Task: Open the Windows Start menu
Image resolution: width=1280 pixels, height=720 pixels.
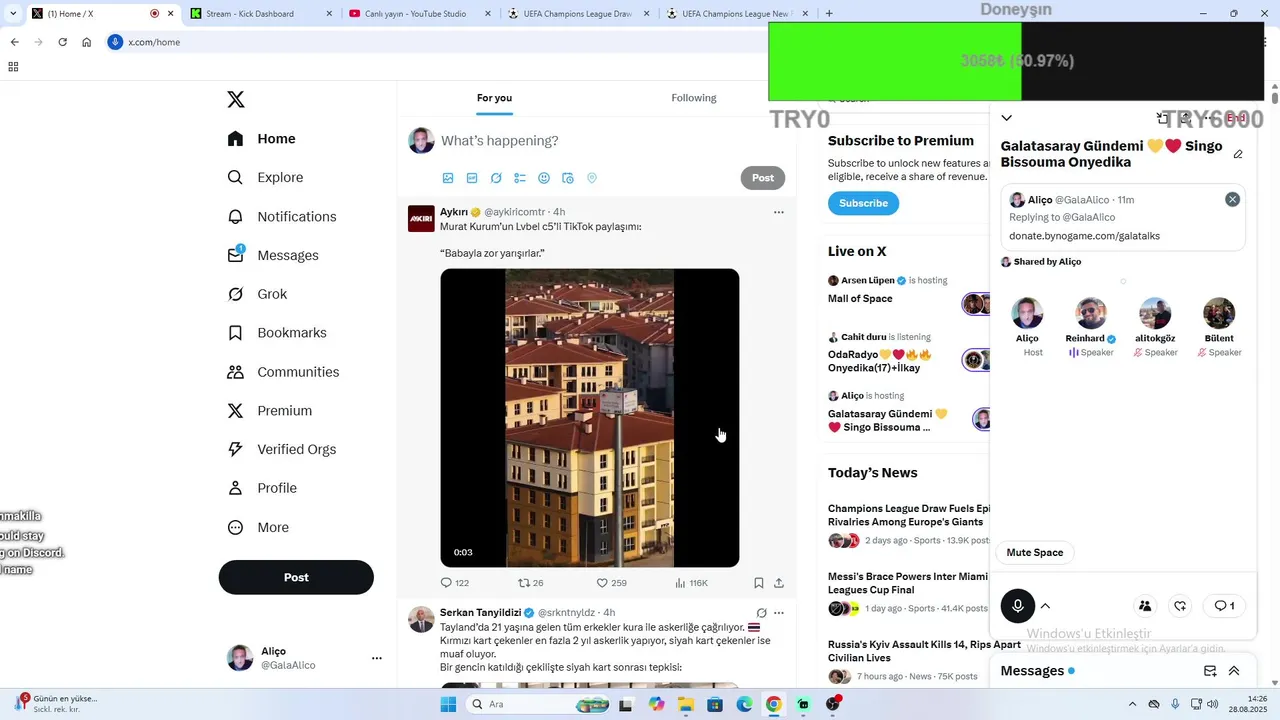Action: pyautogui.click(x=448, y=704)
